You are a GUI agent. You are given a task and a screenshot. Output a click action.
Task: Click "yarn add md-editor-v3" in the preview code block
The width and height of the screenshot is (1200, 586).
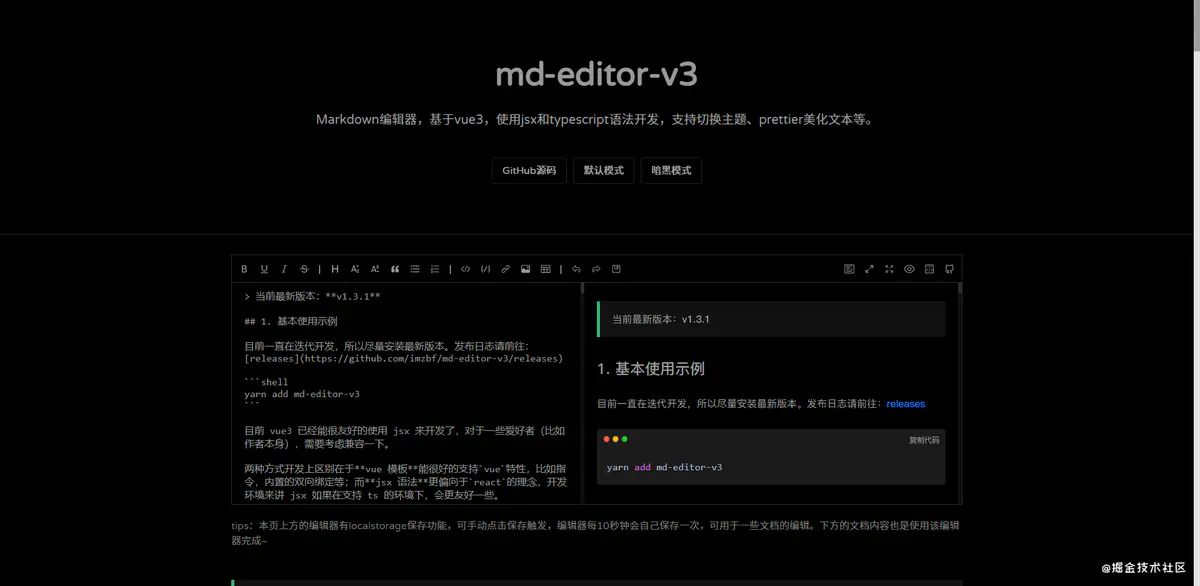point(664,467)
